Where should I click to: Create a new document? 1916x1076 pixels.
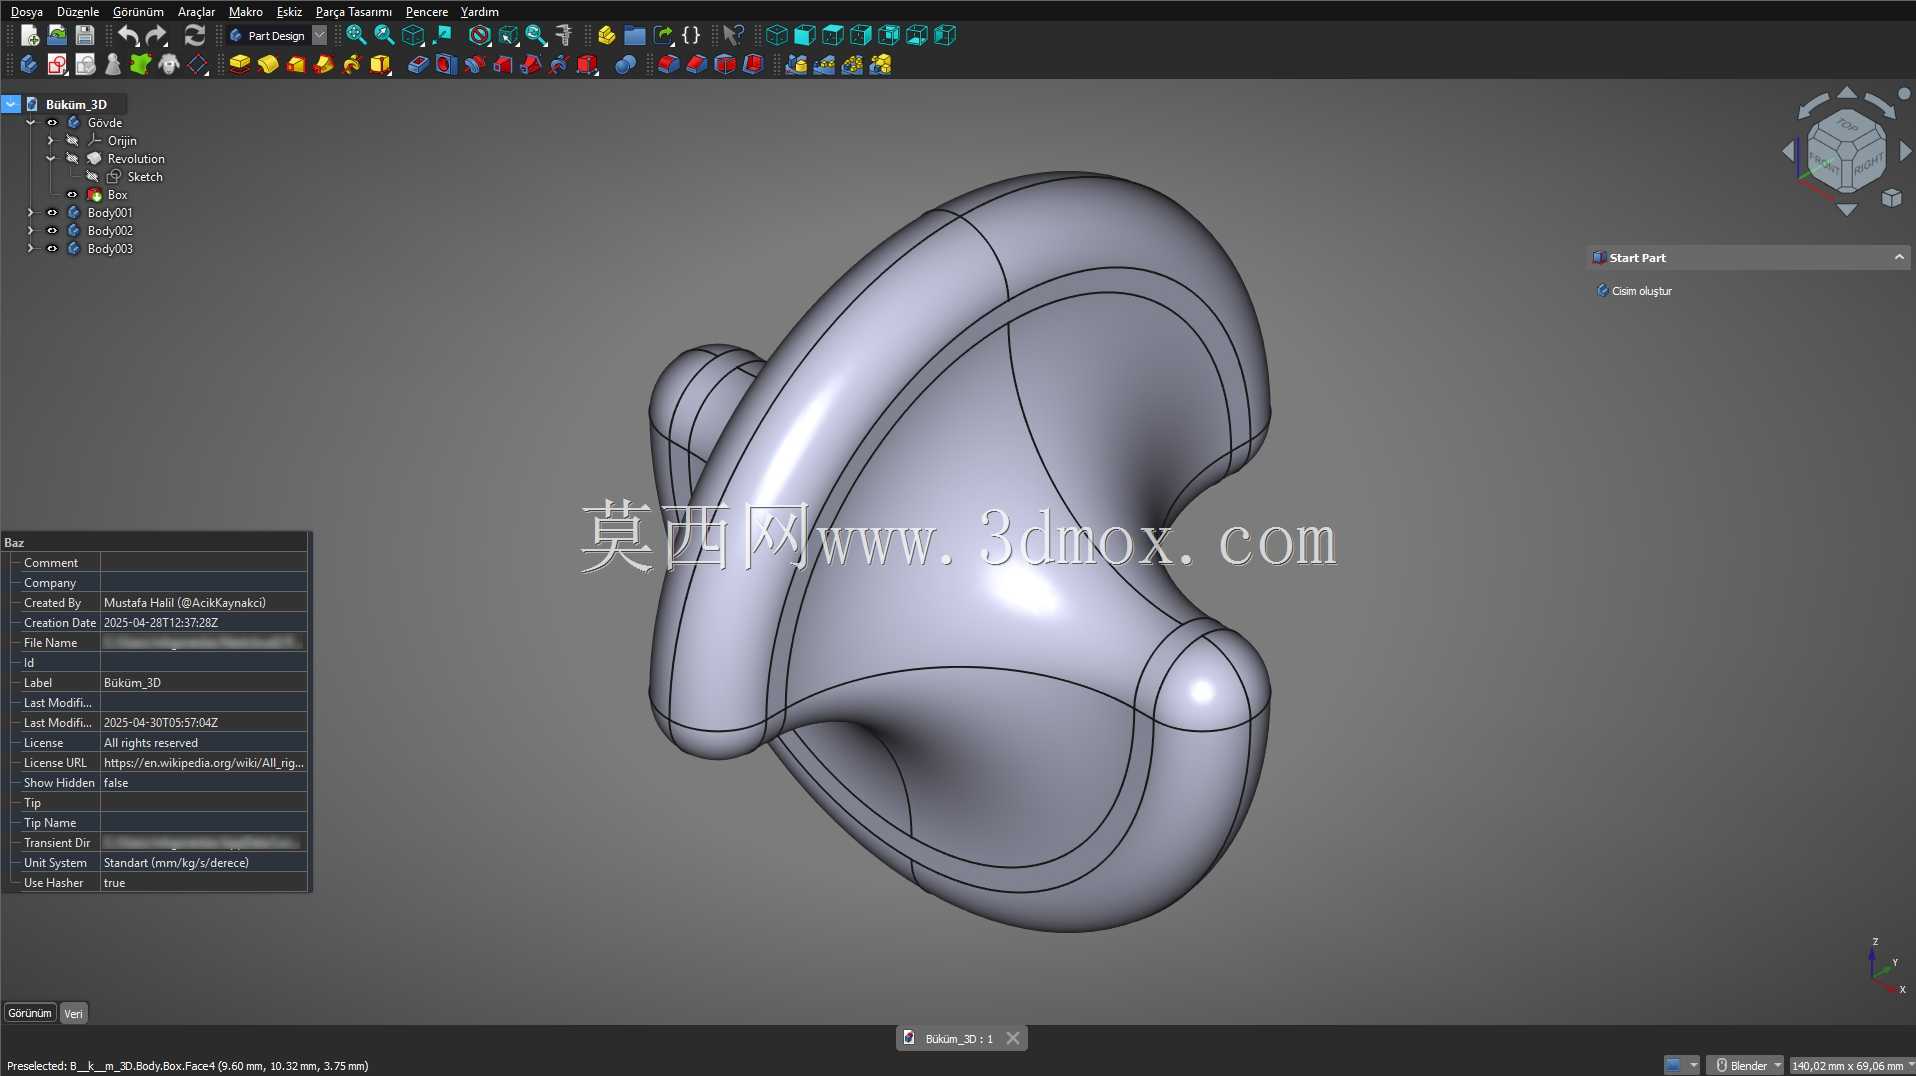[30, 36]
